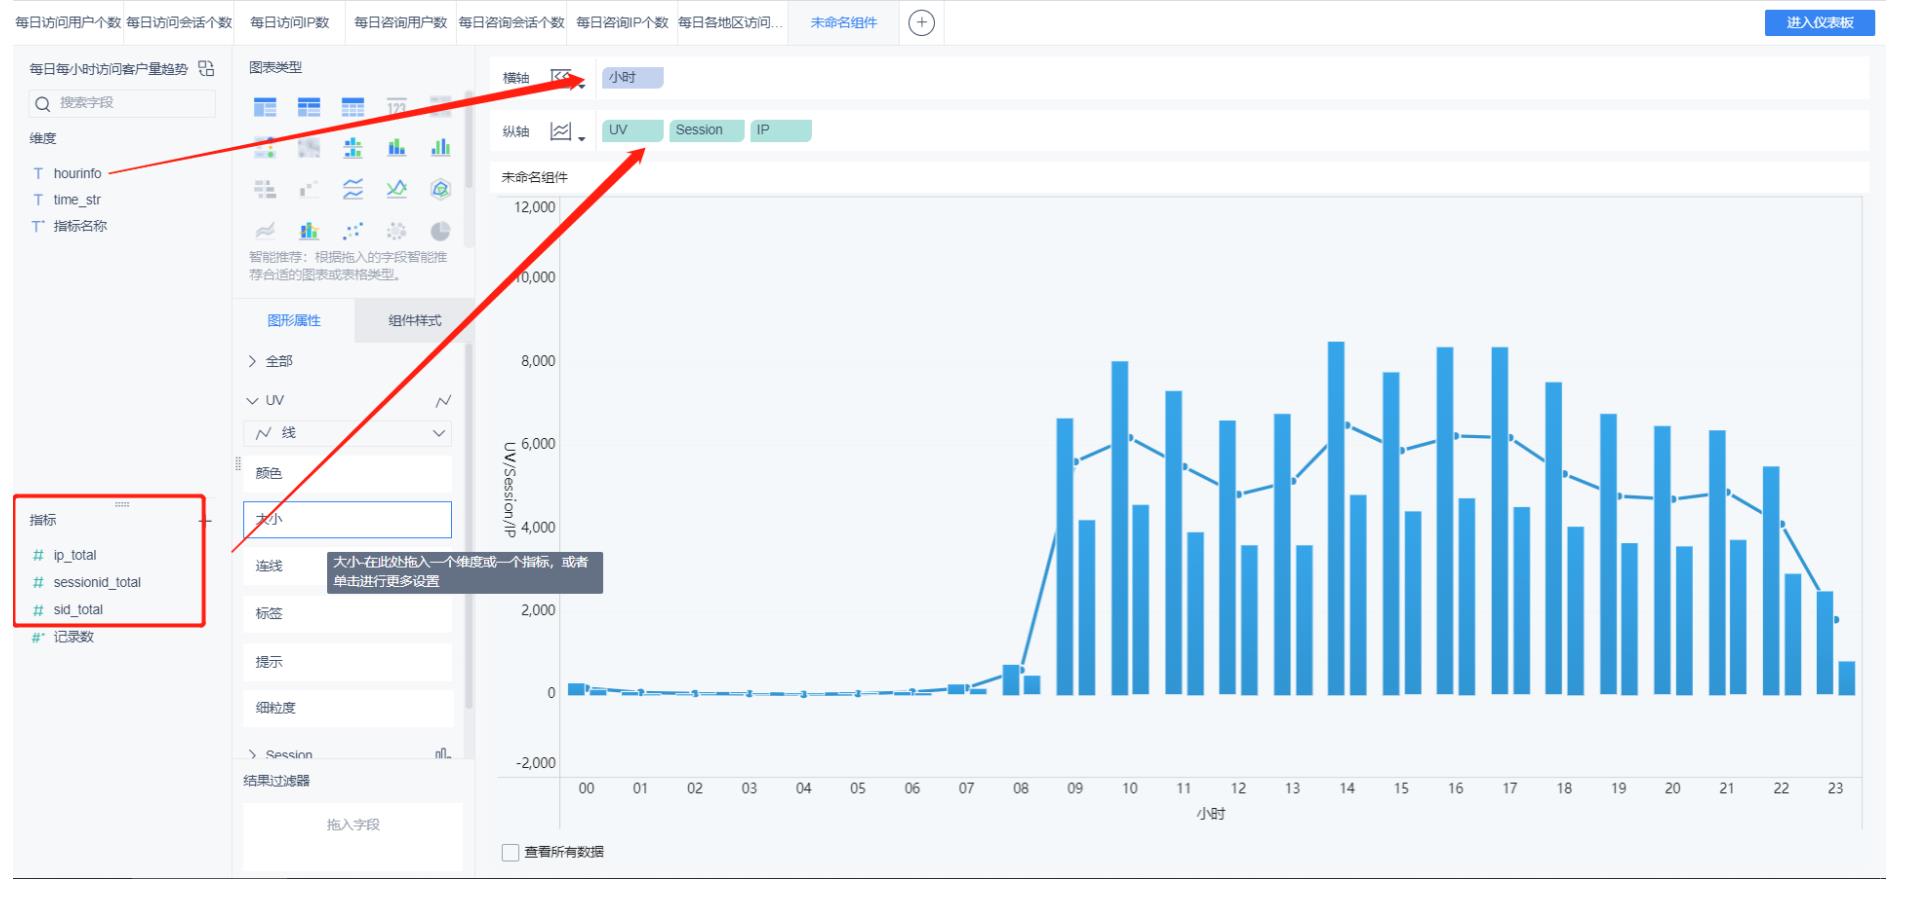The height and width of the screenshot is (904, 1905).
Task: Select the stacked column chart type
Action: [397, 148]
